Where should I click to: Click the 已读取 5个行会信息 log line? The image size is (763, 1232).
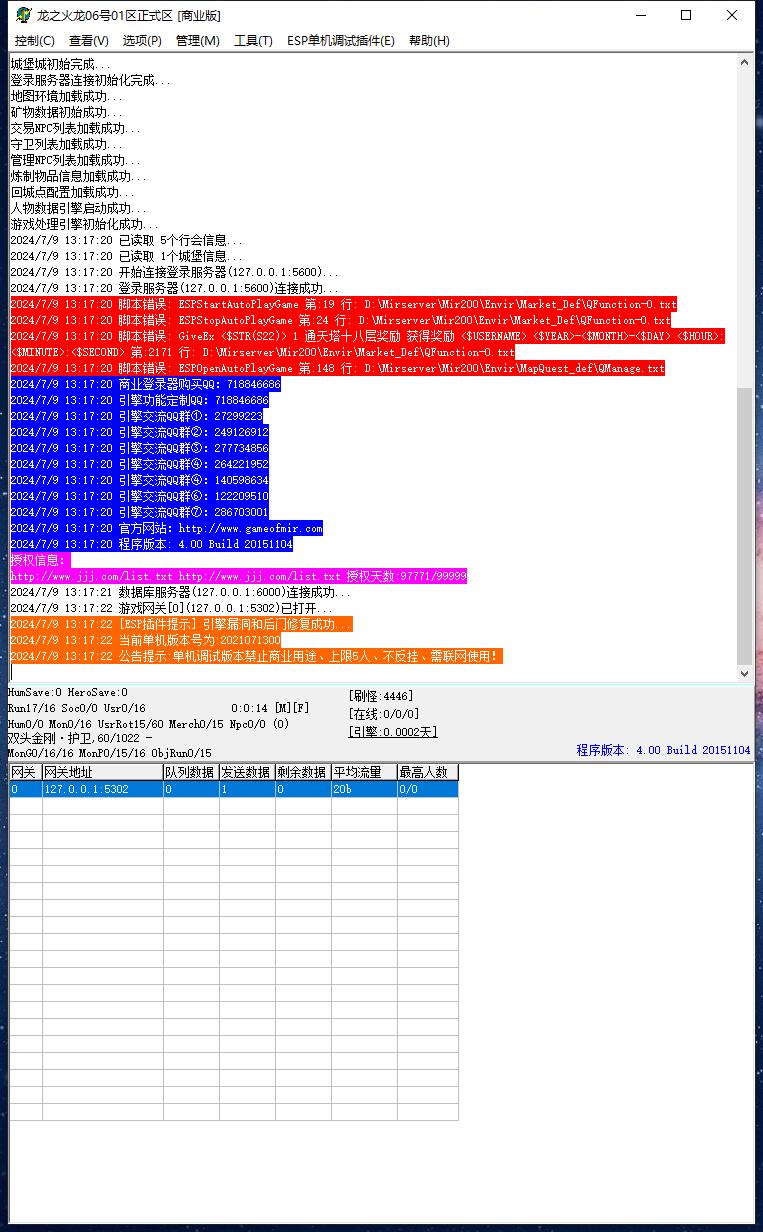(x=127, y=240)
